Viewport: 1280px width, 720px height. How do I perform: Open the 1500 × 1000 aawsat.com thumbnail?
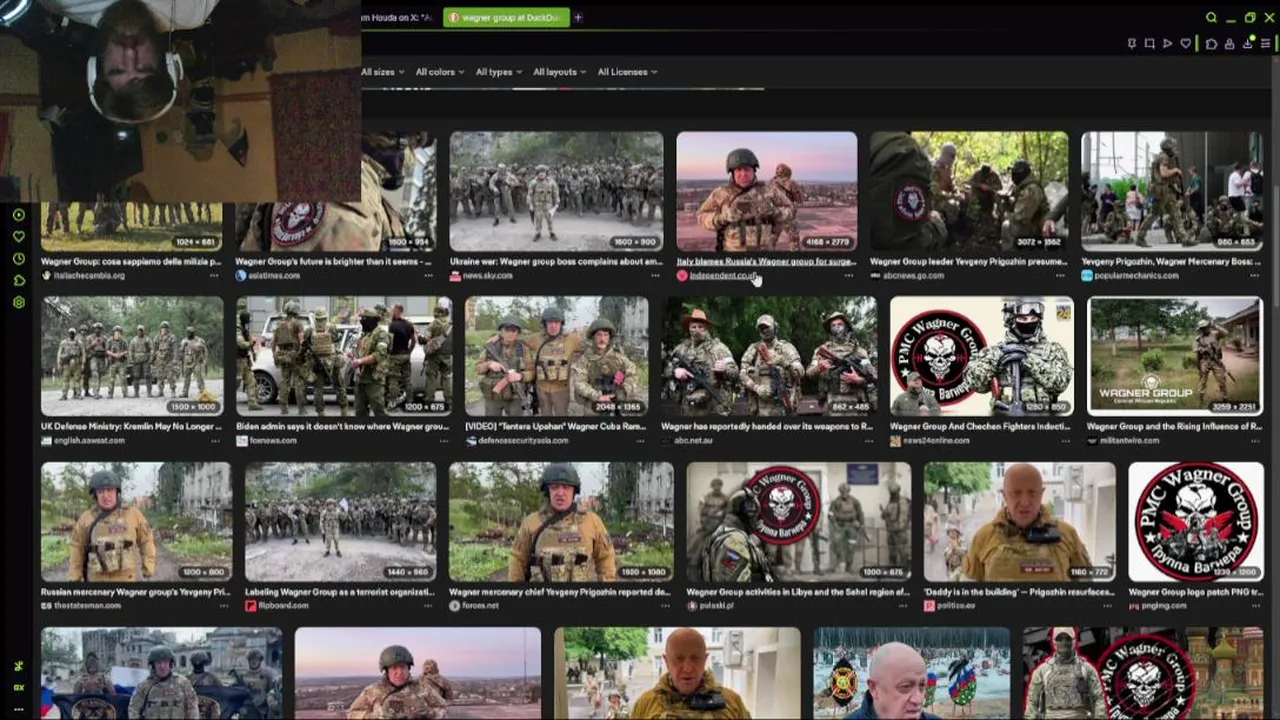pos(132,356)
